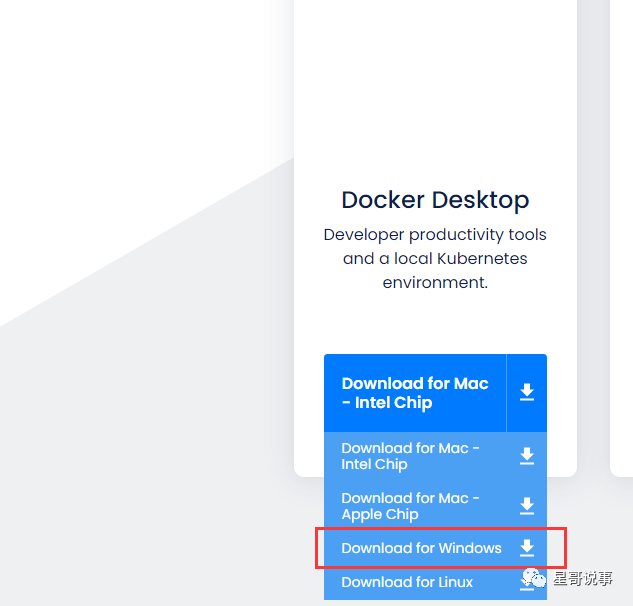Click download arrow on bold Mac Intel button
The width and height of the screenshot is (633, 606).
point(527,393)
